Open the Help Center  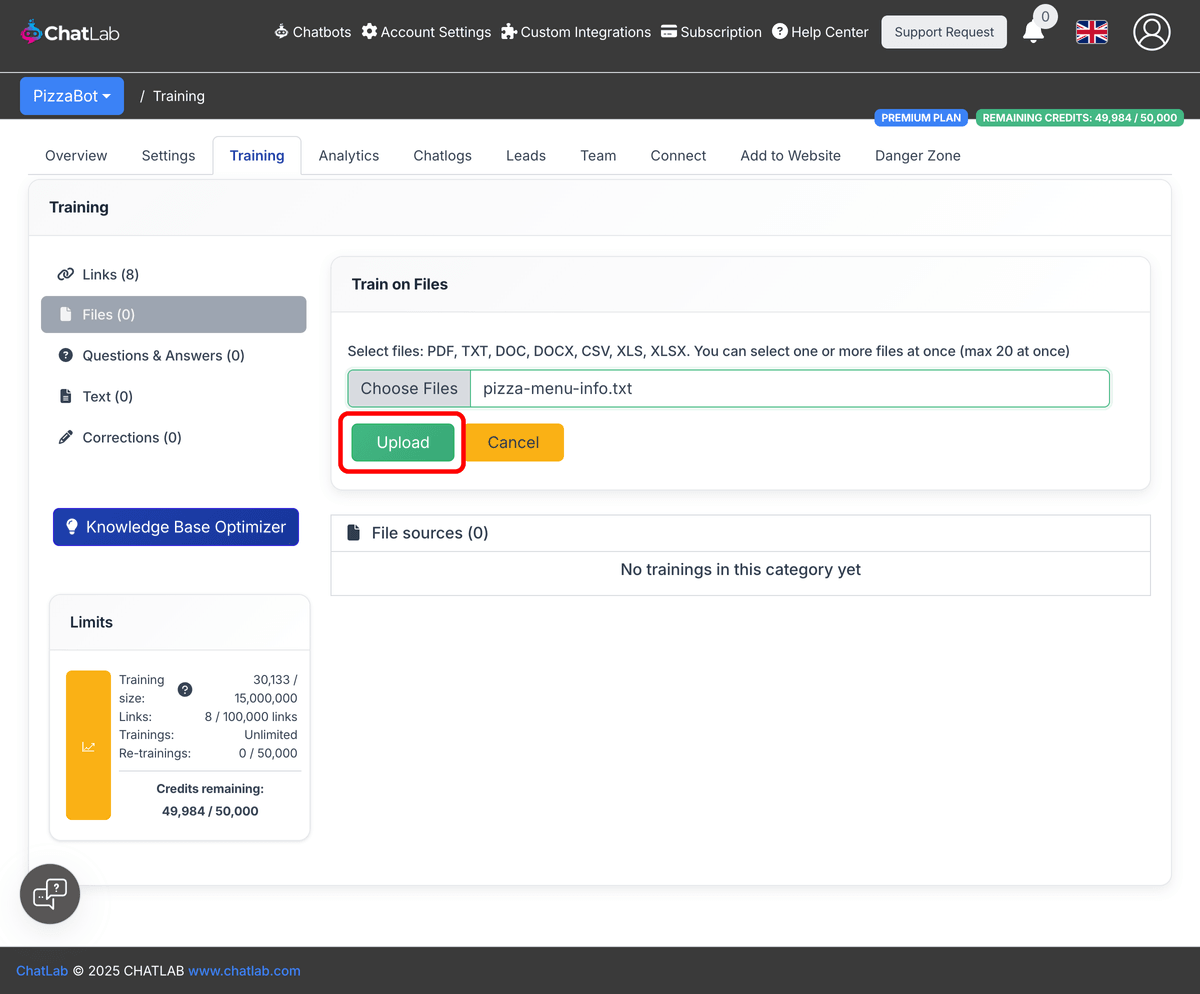(x=820, y=32)
